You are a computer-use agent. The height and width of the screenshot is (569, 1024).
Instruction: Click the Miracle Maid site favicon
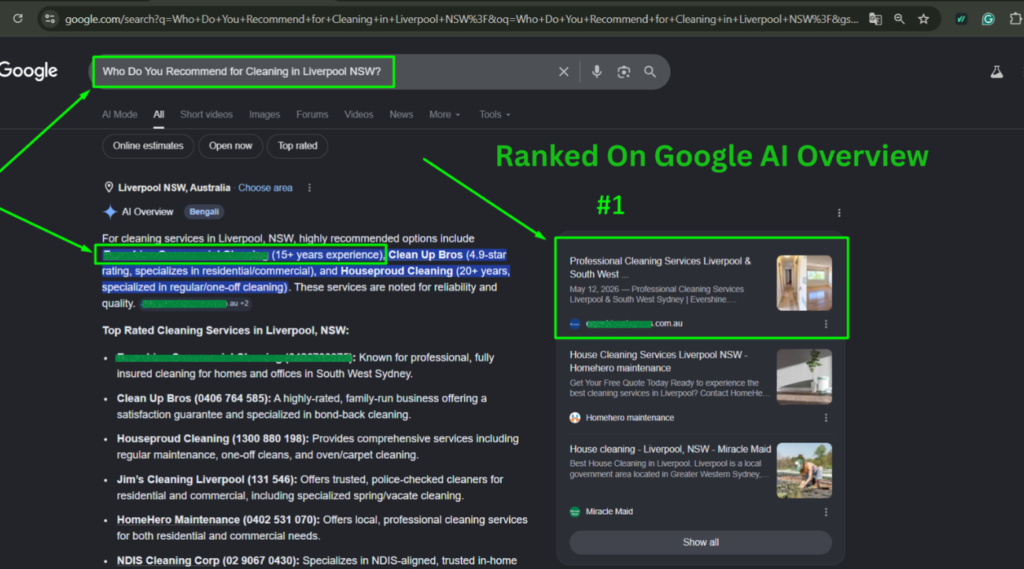click(x=575, y=512)
